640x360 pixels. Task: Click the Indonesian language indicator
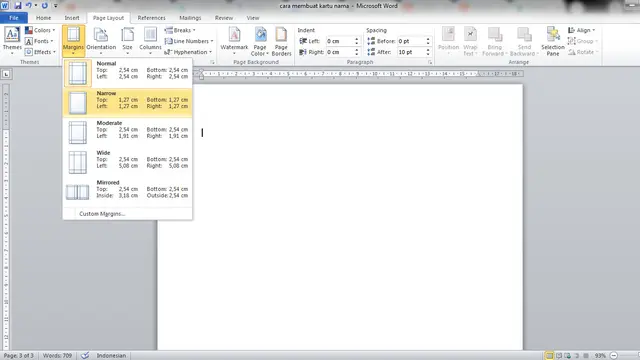111,356
